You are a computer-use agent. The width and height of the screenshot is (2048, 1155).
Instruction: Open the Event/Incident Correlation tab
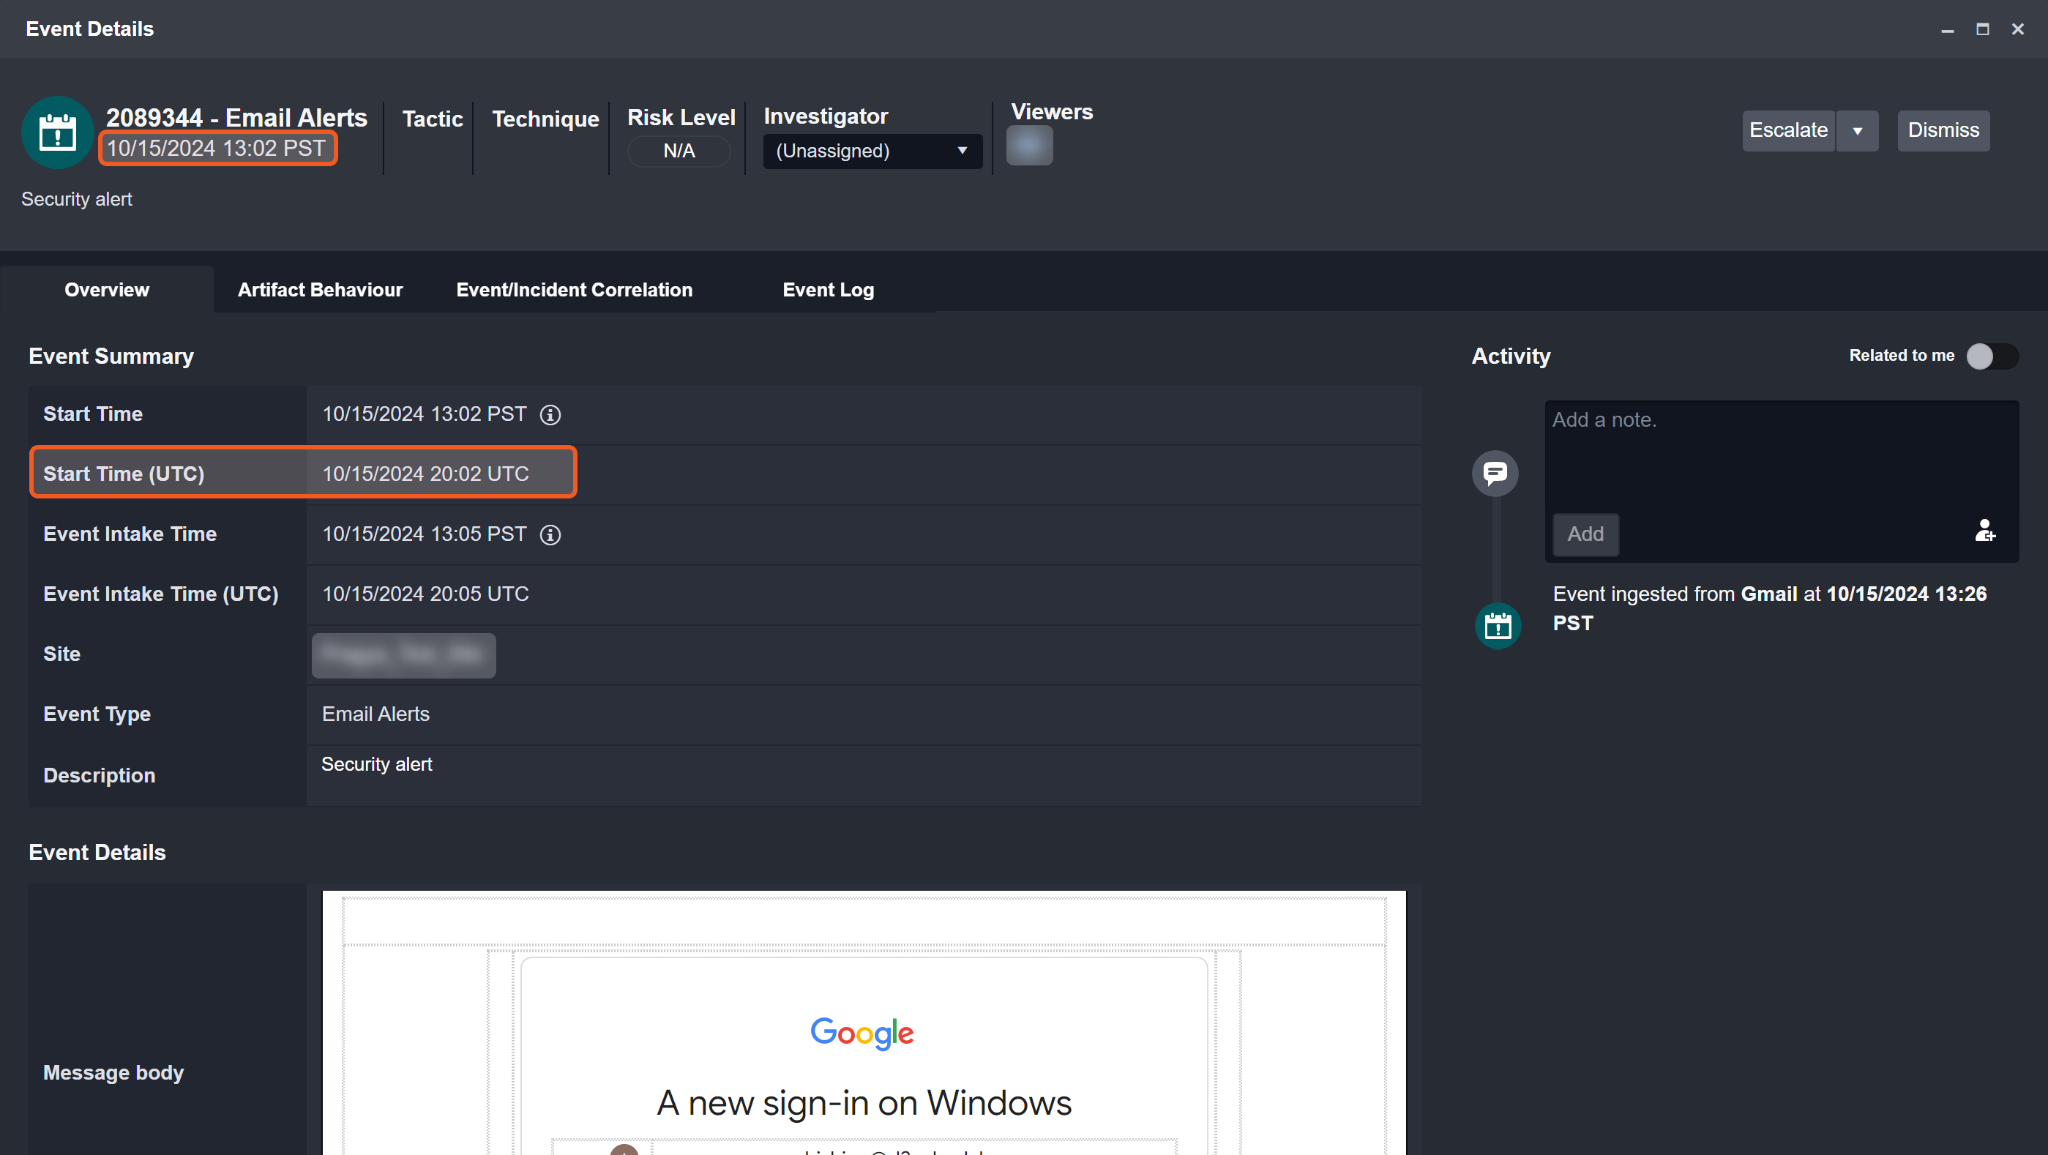(574, 290)
